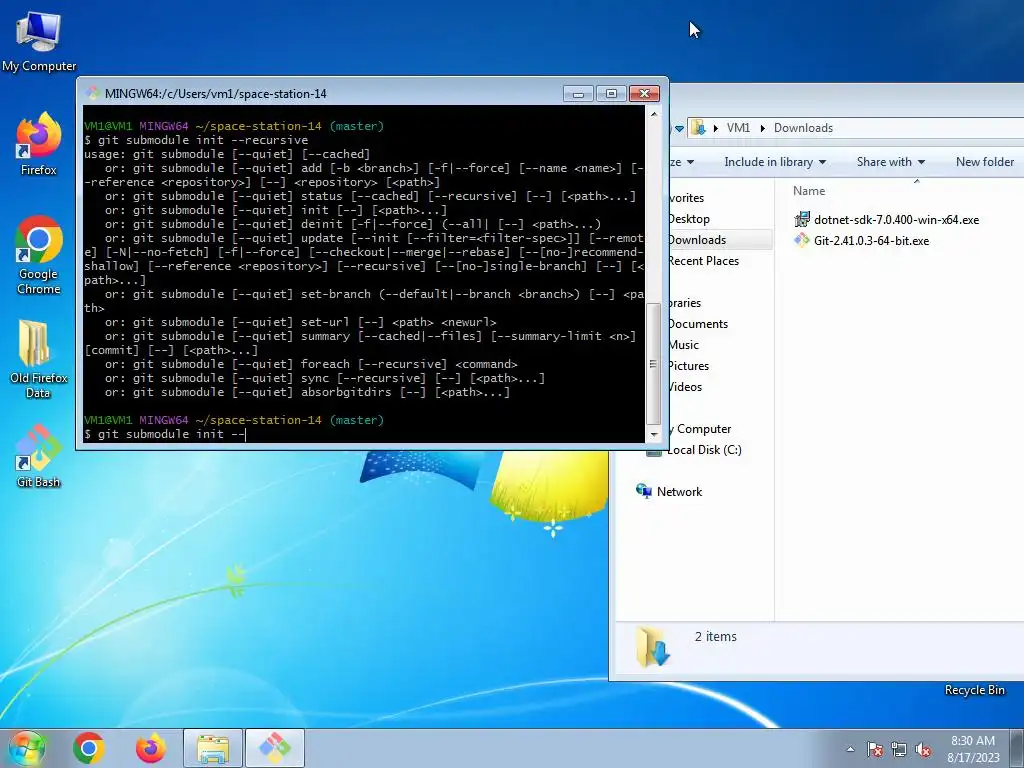1024x768 pixels.
Task: Minimize the MINGW64 terminal window
Action: tap(578, 93)
